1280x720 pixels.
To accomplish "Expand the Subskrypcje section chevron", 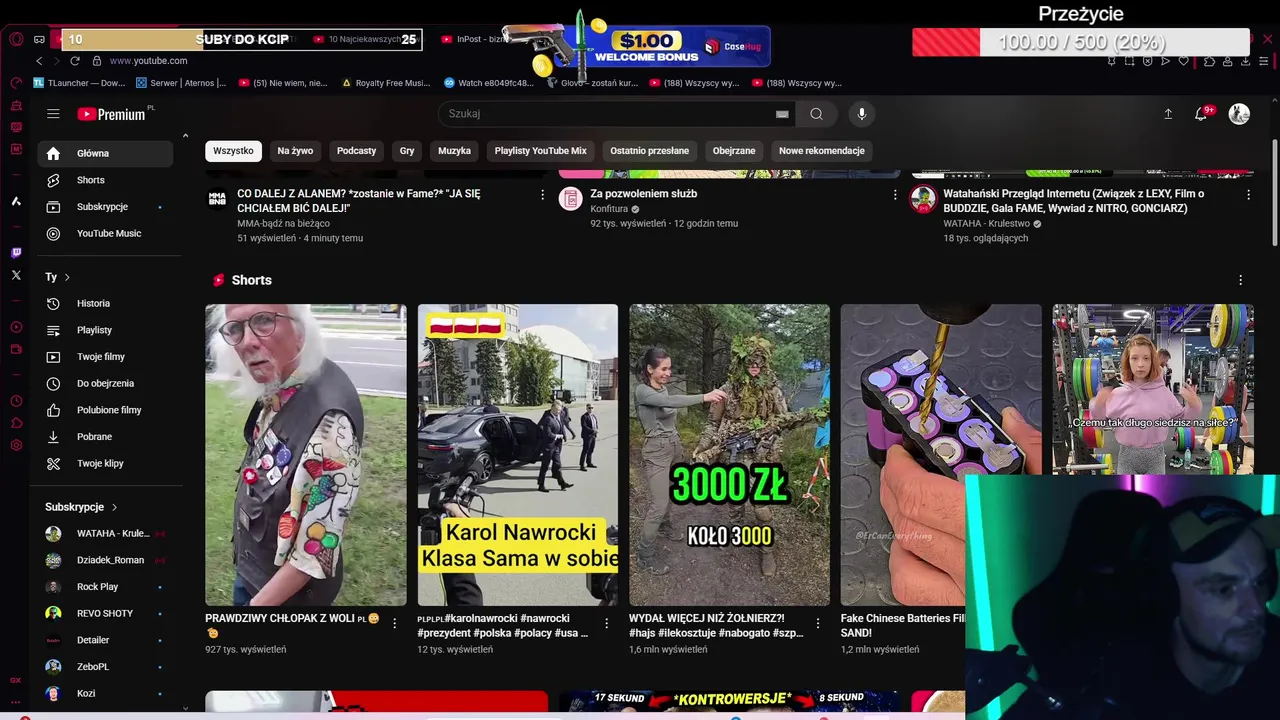I will (114, 507).
